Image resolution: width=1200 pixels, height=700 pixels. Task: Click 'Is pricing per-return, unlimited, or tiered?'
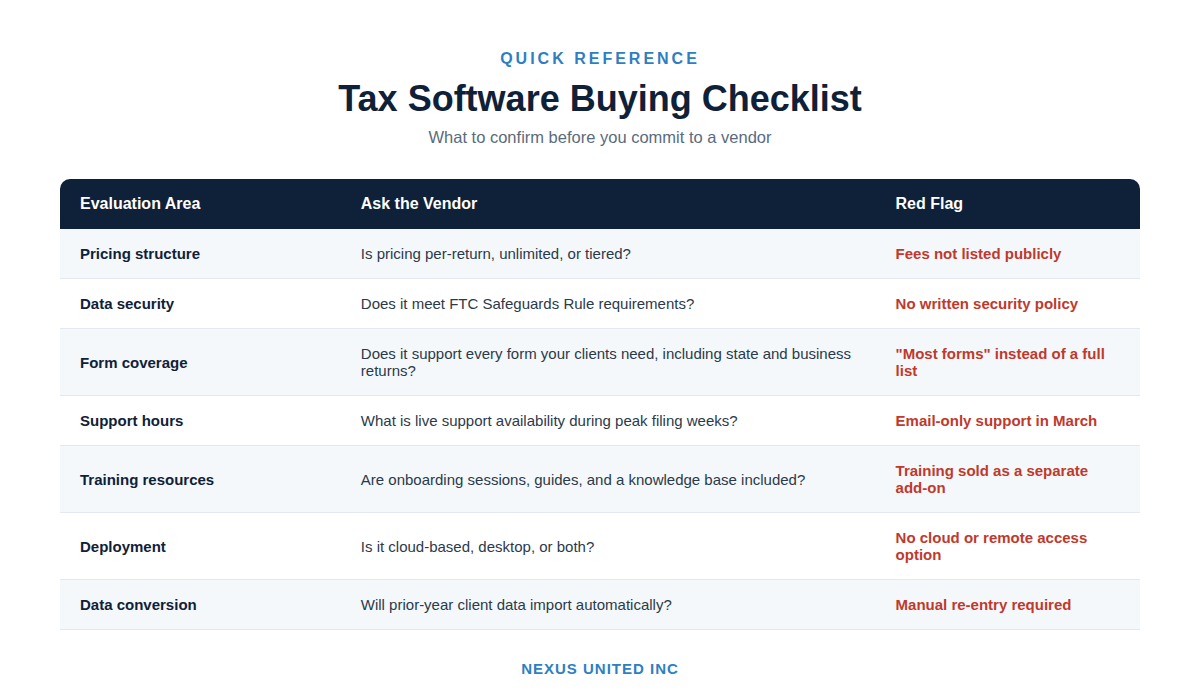pos(496,254)
